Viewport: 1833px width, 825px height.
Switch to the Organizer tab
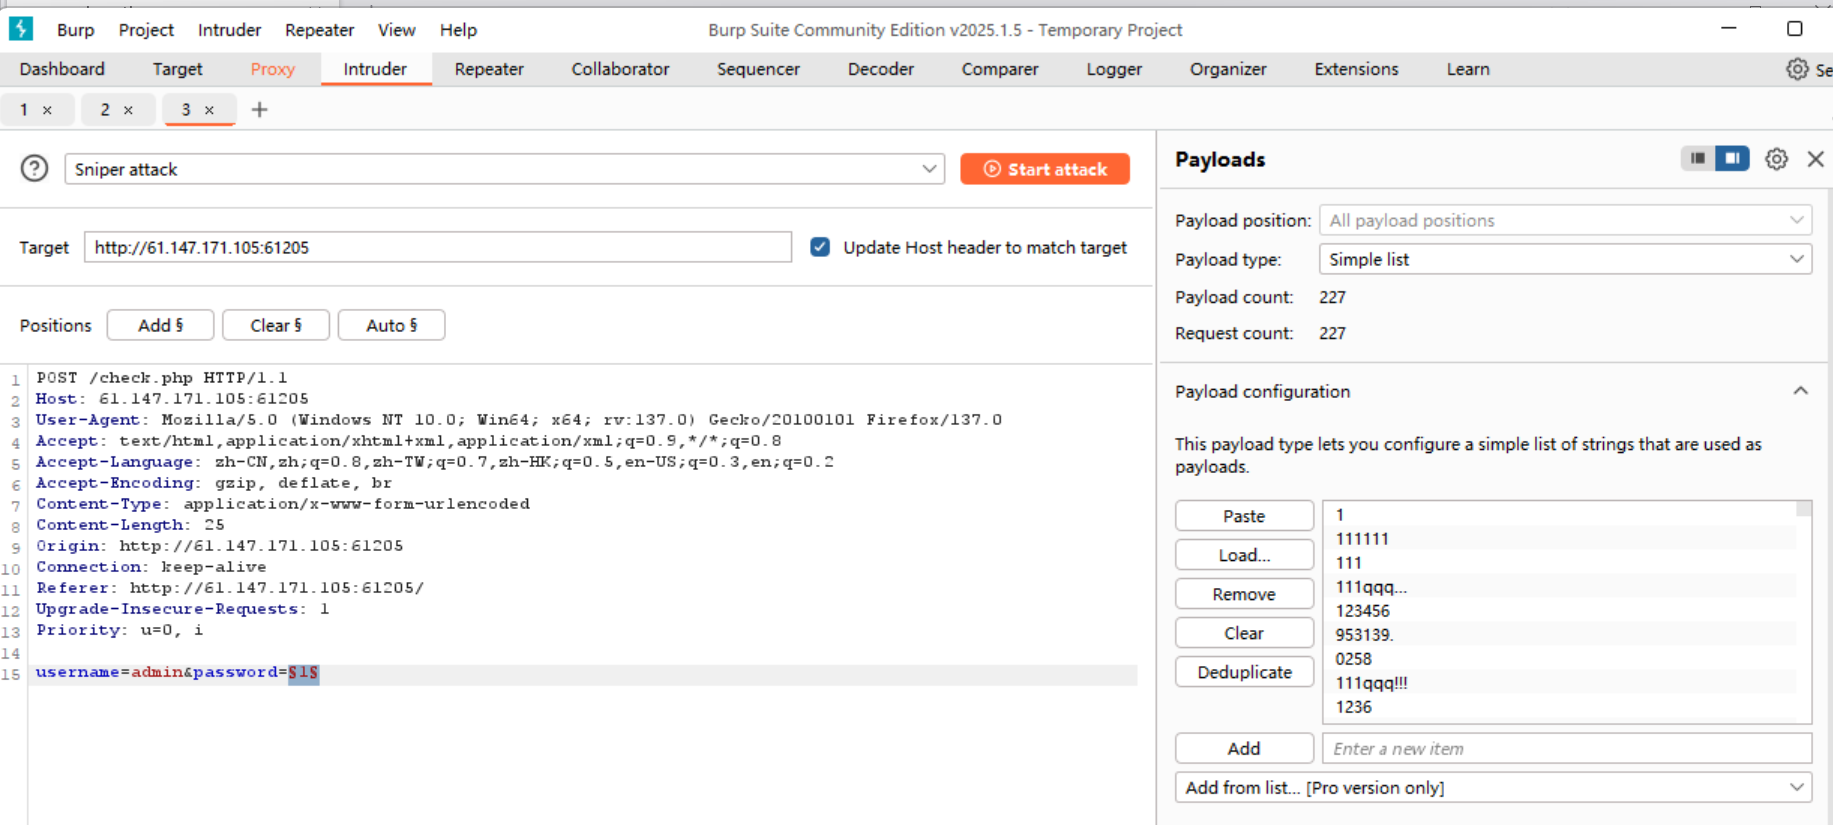click(1228, 69)
